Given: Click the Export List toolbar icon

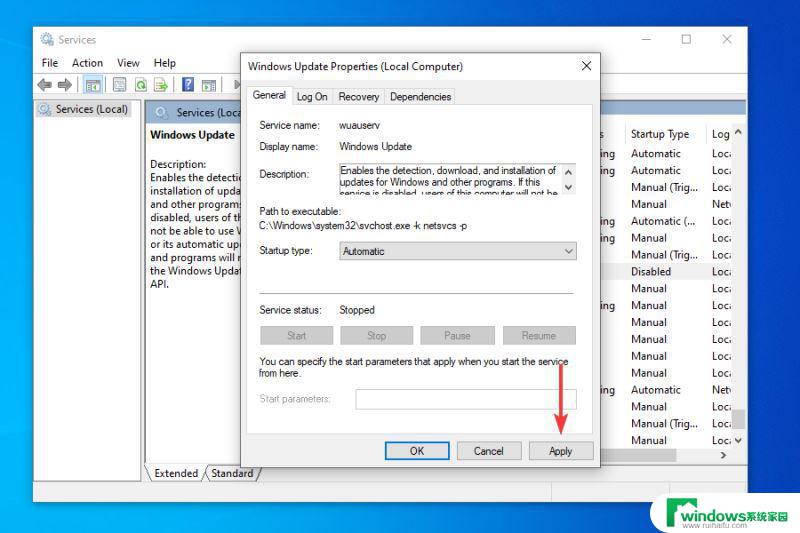Looking at the screenshot, I should (161, 85).
